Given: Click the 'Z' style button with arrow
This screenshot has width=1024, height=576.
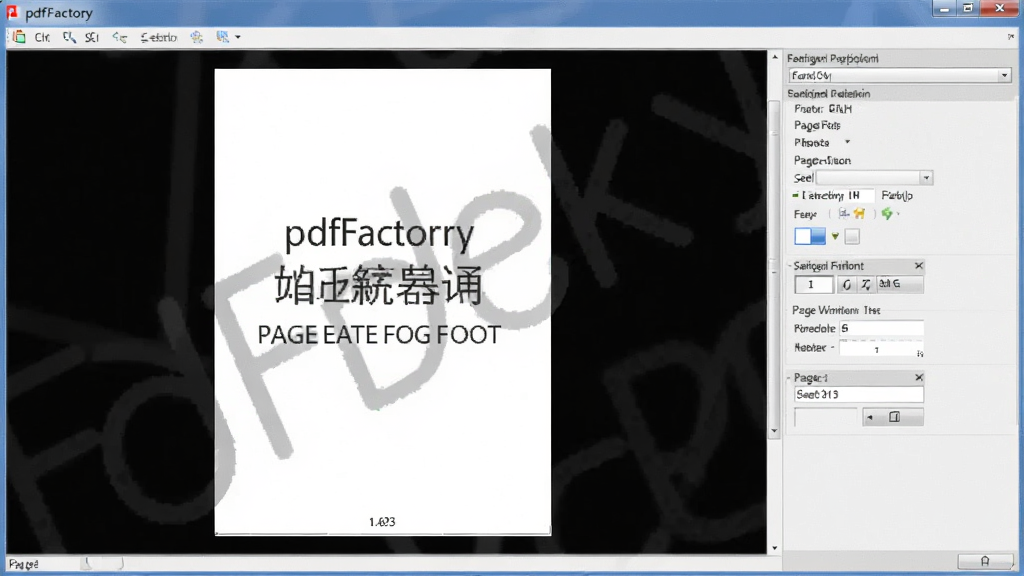Looking at the screenshot, I should [865, 285].
